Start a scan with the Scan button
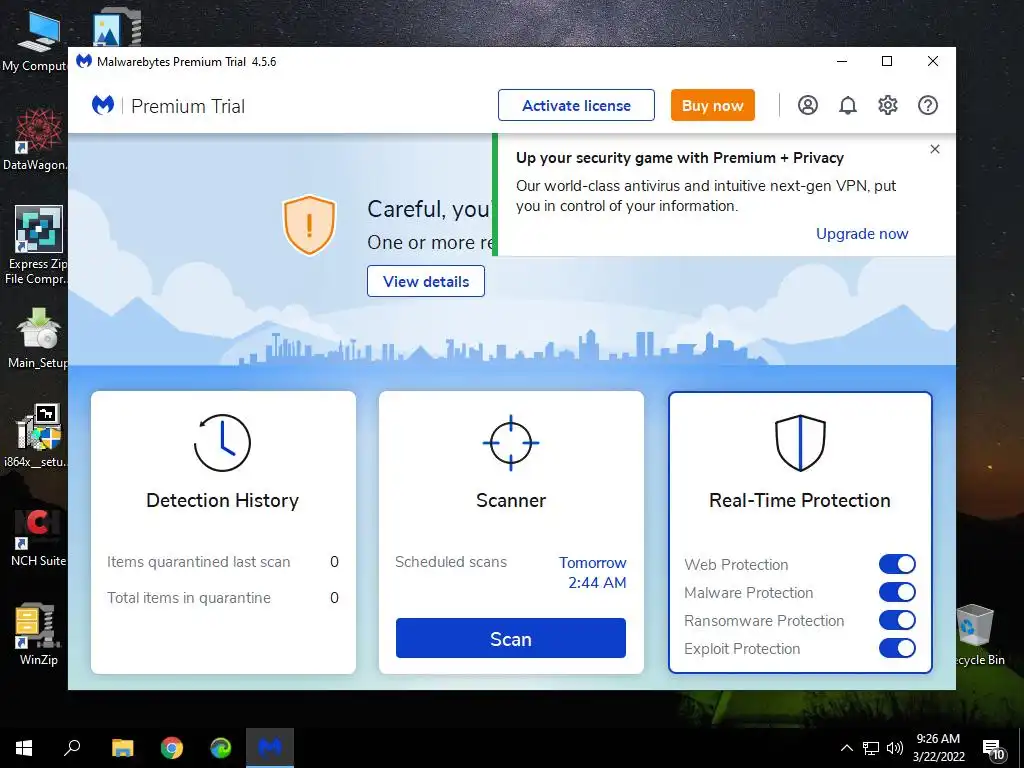Viewport: 1024px width, 768px height. 511,639
